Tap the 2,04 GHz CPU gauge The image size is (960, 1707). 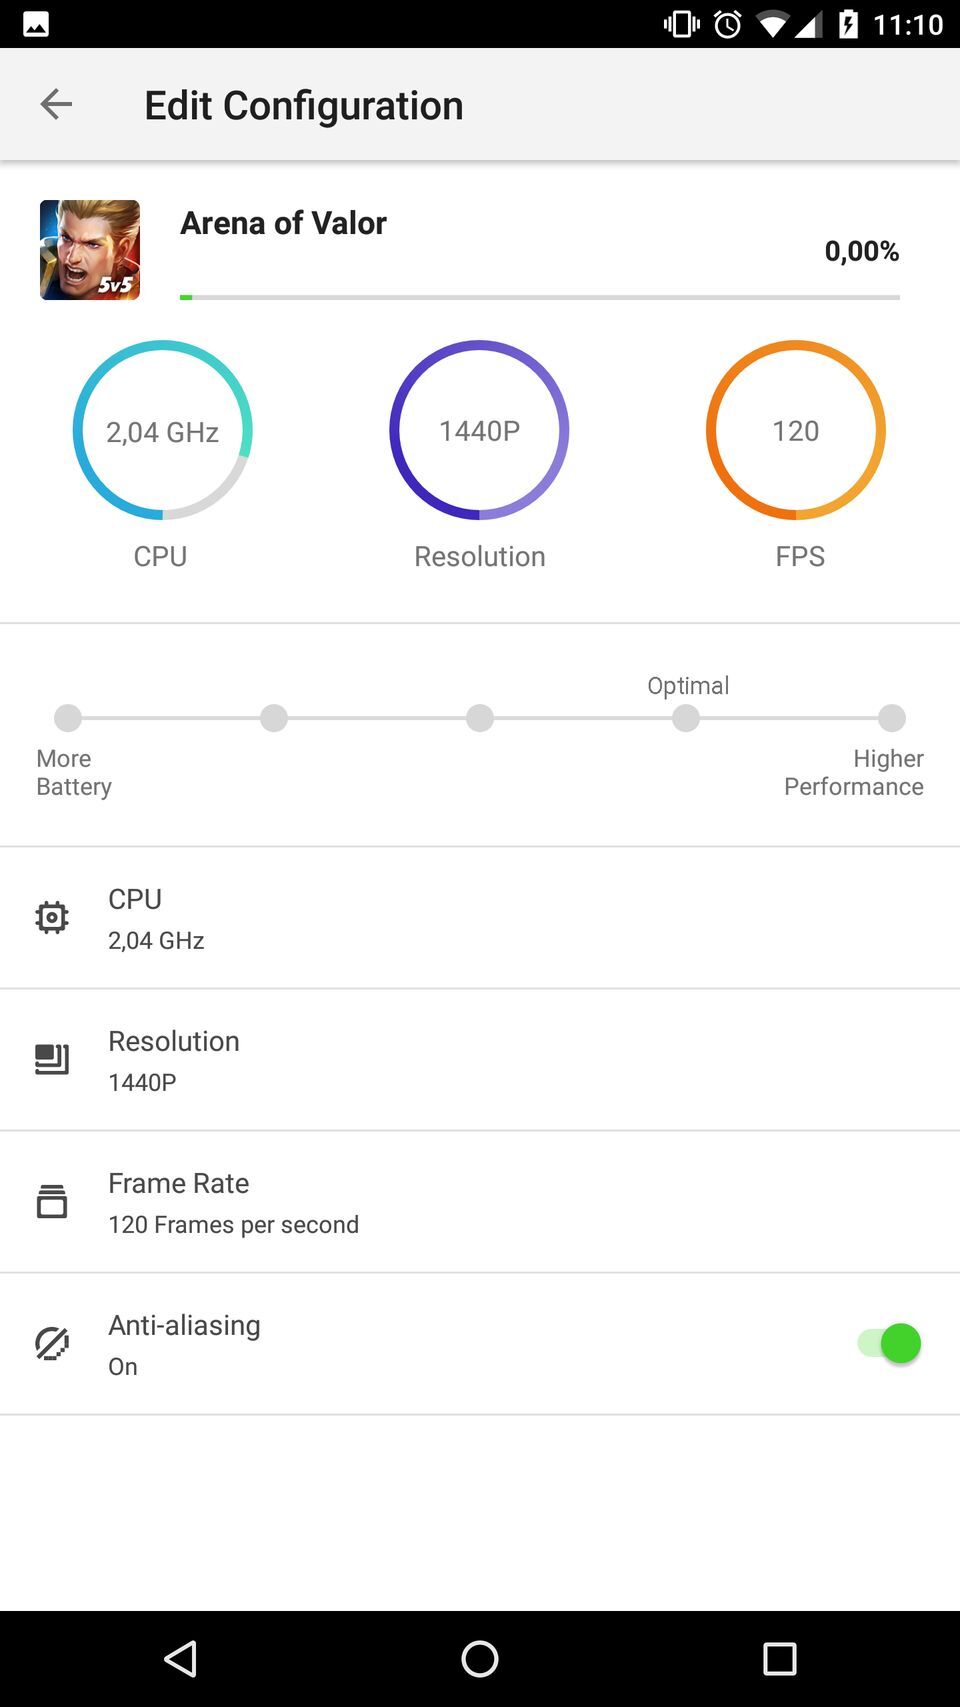162,430
